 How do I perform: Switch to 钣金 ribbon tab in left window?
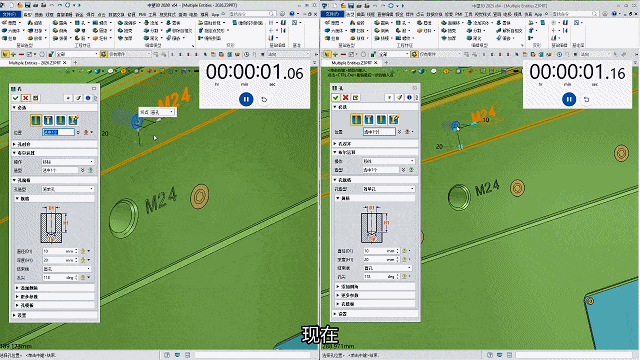tap(79, 14)
